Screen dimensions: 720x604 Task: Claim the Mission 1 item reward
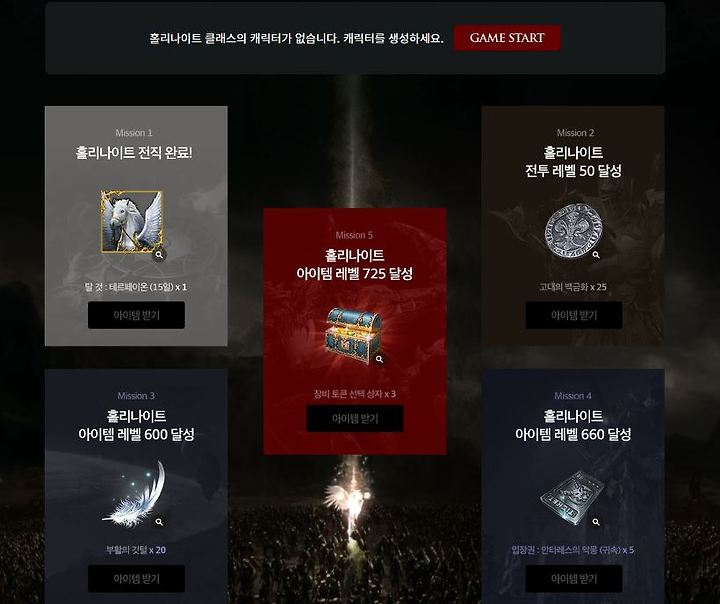pyautogui.click(x=136, y=315)
